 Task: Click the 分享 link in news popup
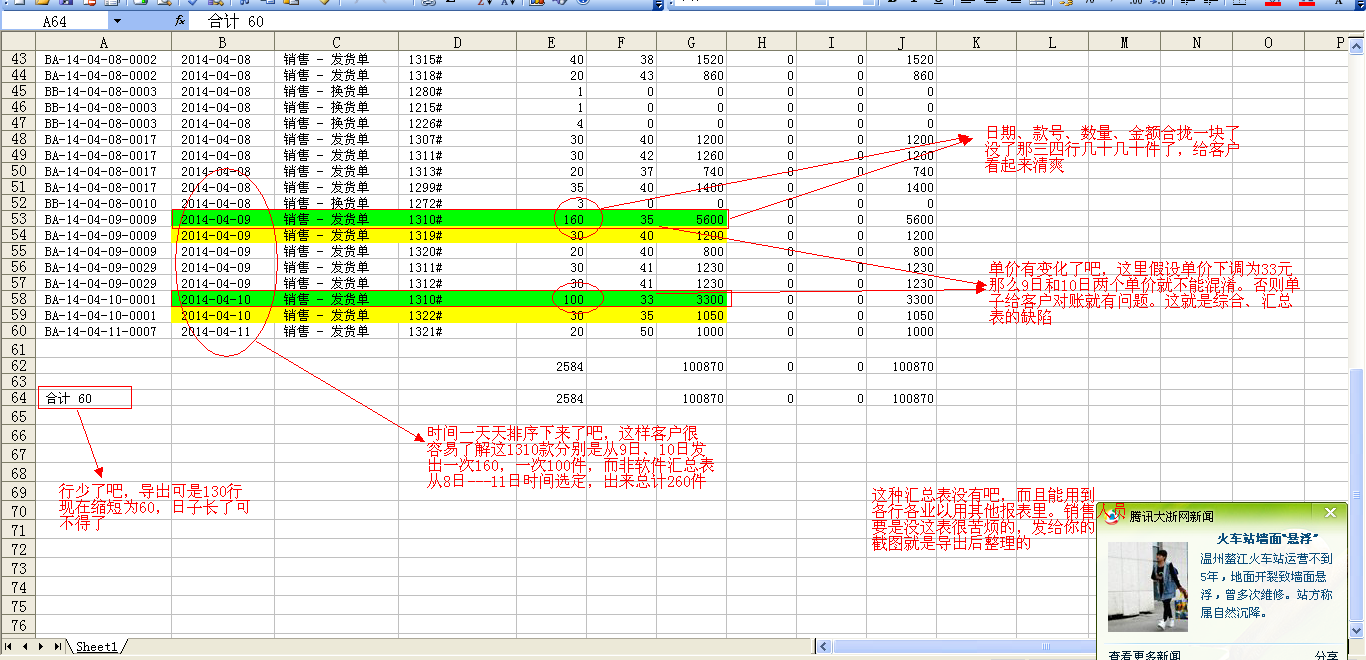(x=1326, y=655)
